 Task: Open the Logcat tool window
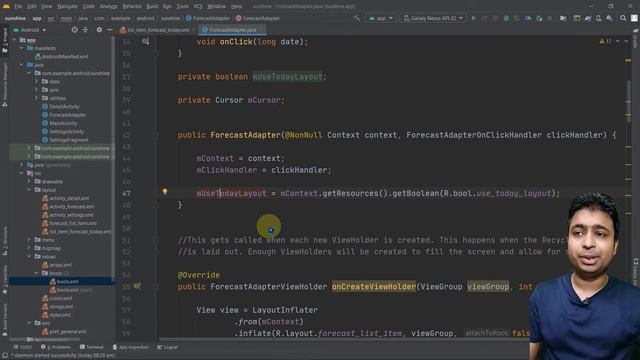[167, 347]
